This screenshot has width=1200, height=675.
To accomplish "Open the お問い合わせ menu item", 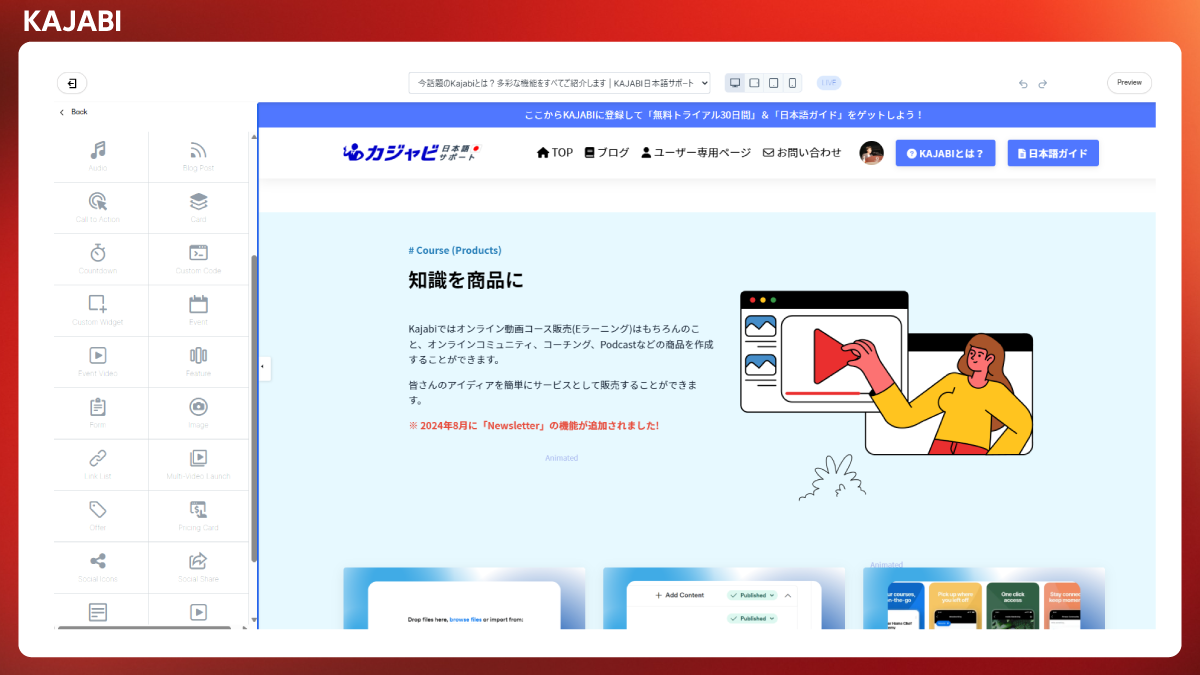I will (x=802, y=153).
